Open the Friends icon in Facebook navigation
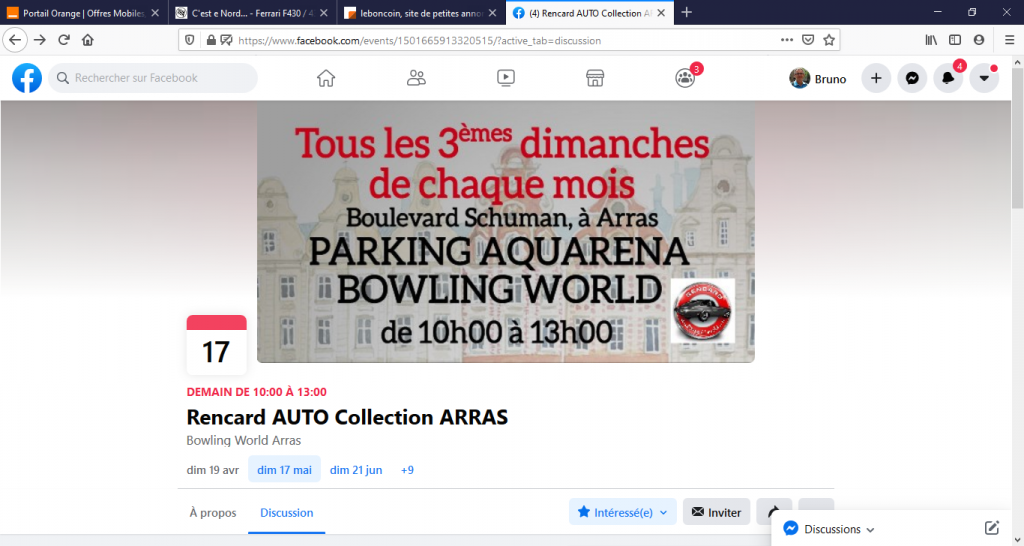Viewport: 1024px width, 546px height. (416, 78)
